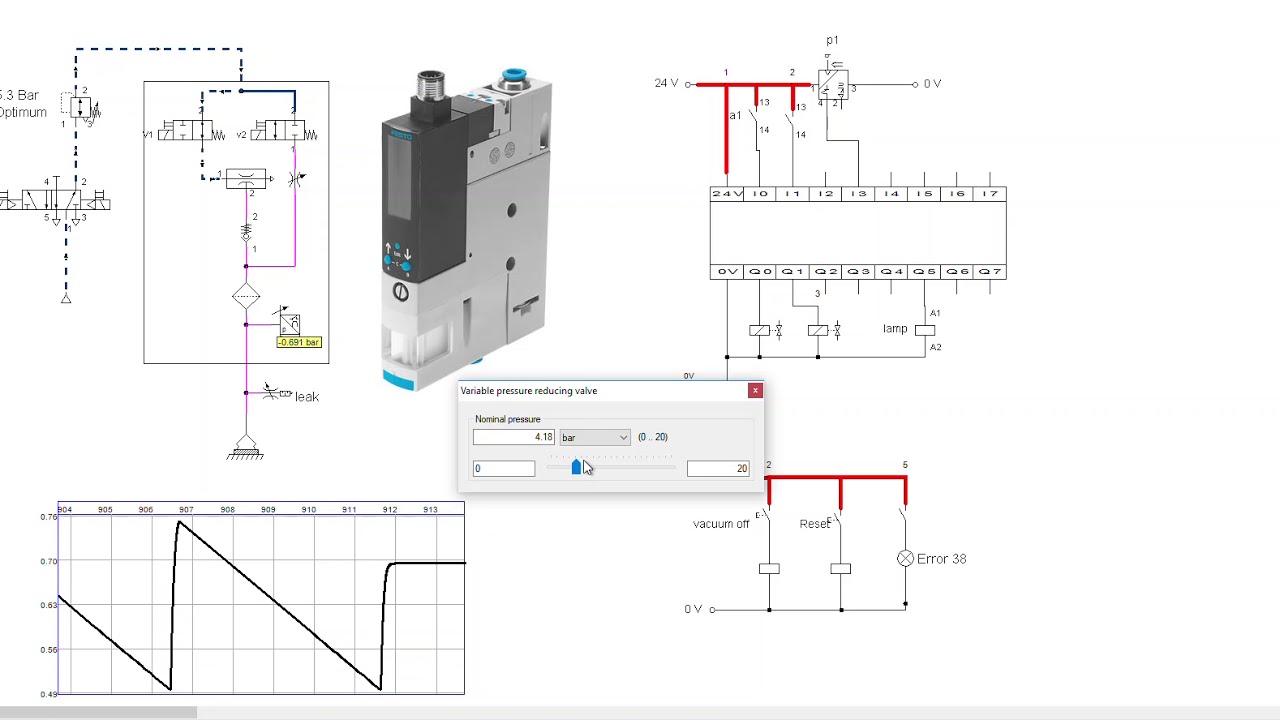Image resolution: width=1280 pixels, height=720 pixels.
Task: Click the Q0 output terminal of PLC
Action: click(x=760, y=271)
